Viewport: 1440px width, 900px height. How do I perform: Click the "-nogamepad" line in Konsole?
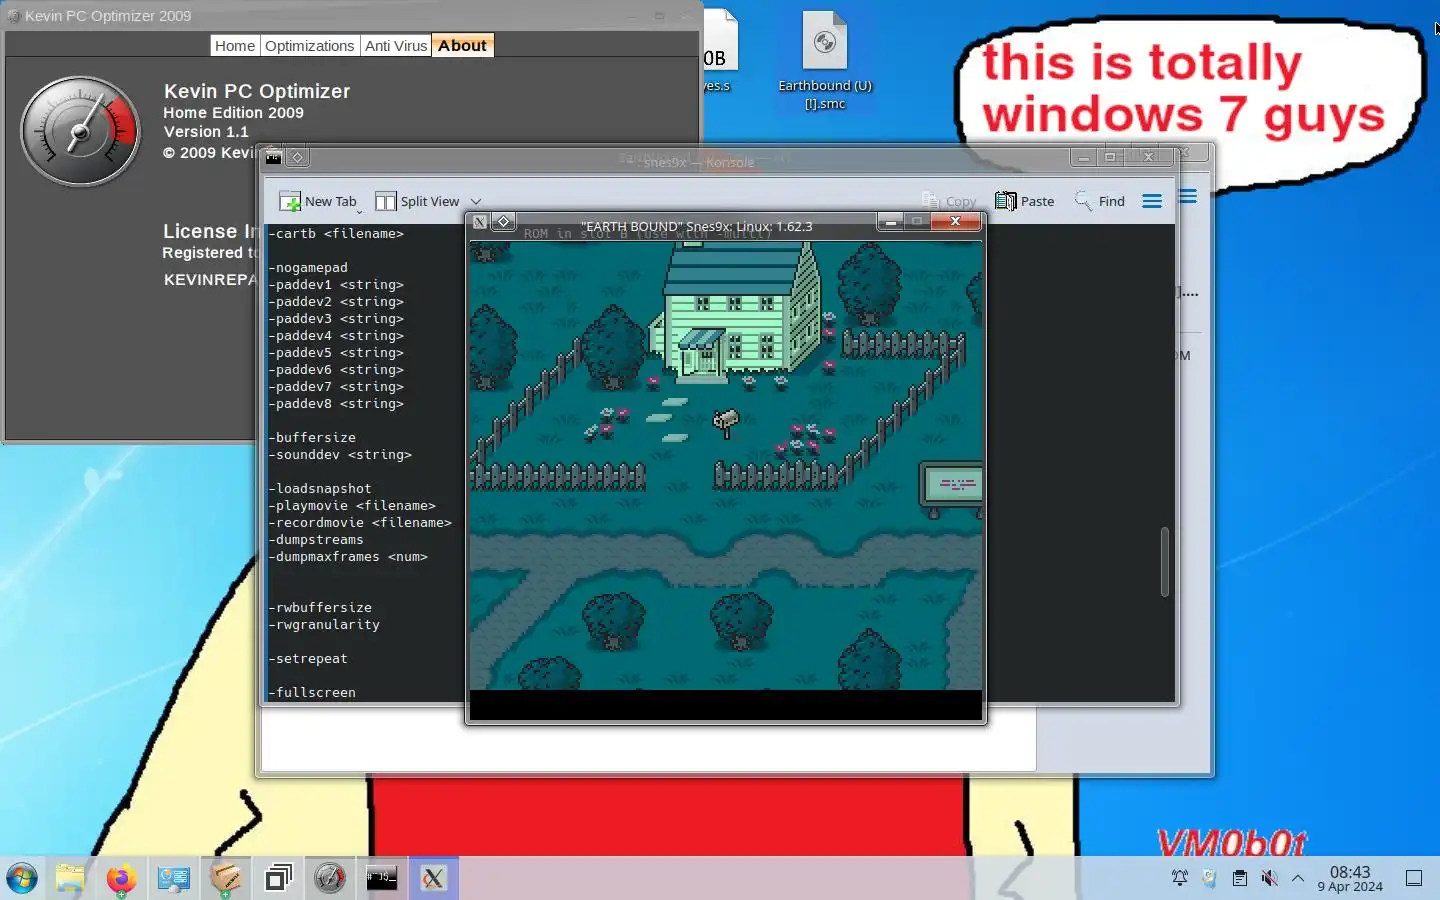tap(308, 267)
